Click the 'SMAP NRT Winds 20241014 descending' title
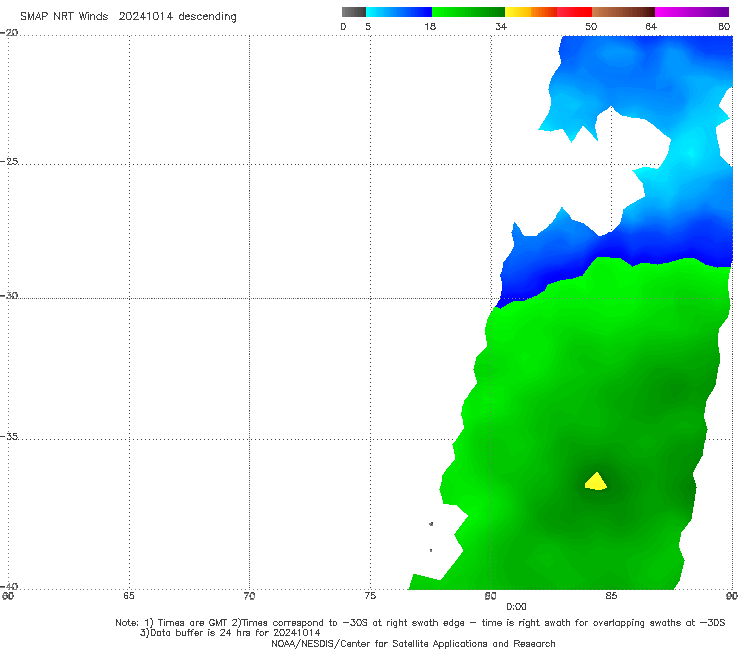740x650 pixels. click(128, 17)
